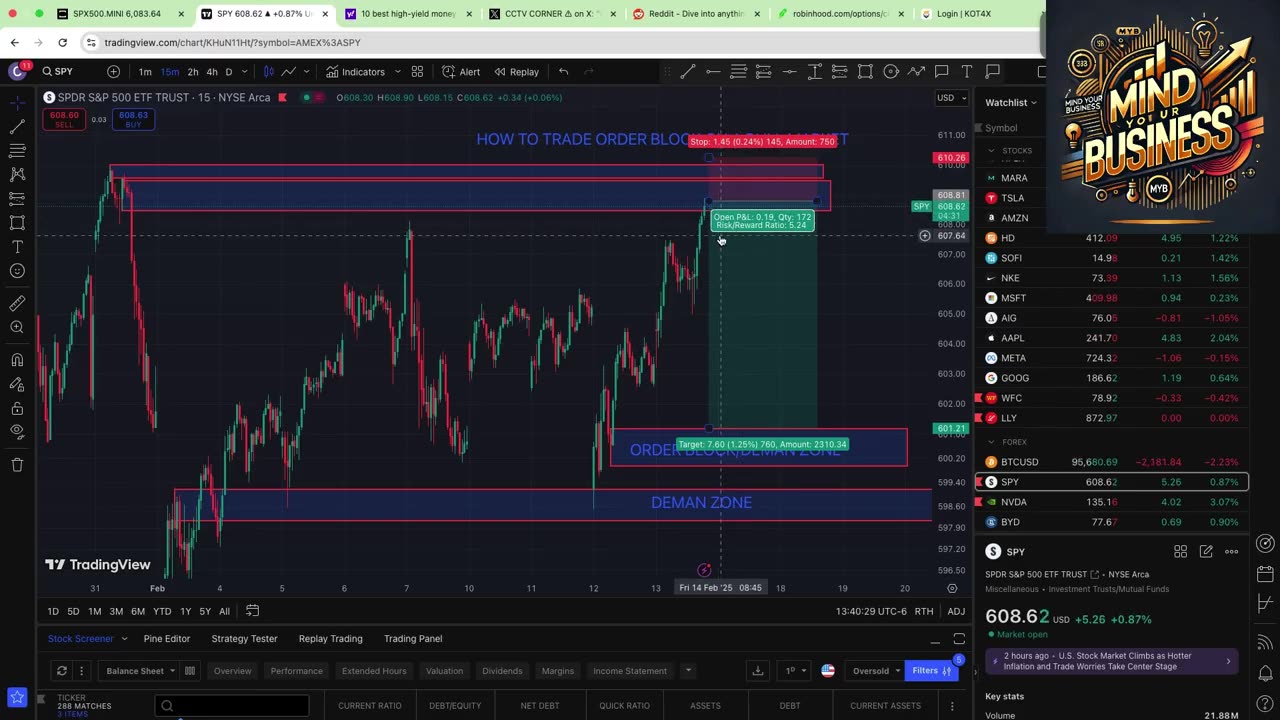The width and height of the screenshot is (1280, 720).
Task: Select the Overview screener column tab
Action: tap(232, 671)
